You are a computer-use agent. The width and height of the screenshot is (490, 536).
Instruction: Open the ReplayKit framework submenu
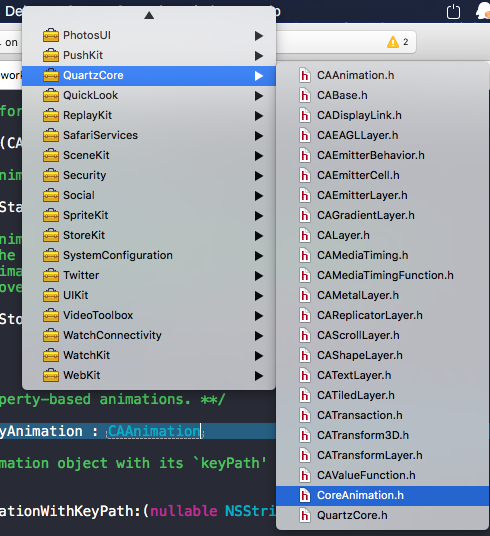point(149,116)
